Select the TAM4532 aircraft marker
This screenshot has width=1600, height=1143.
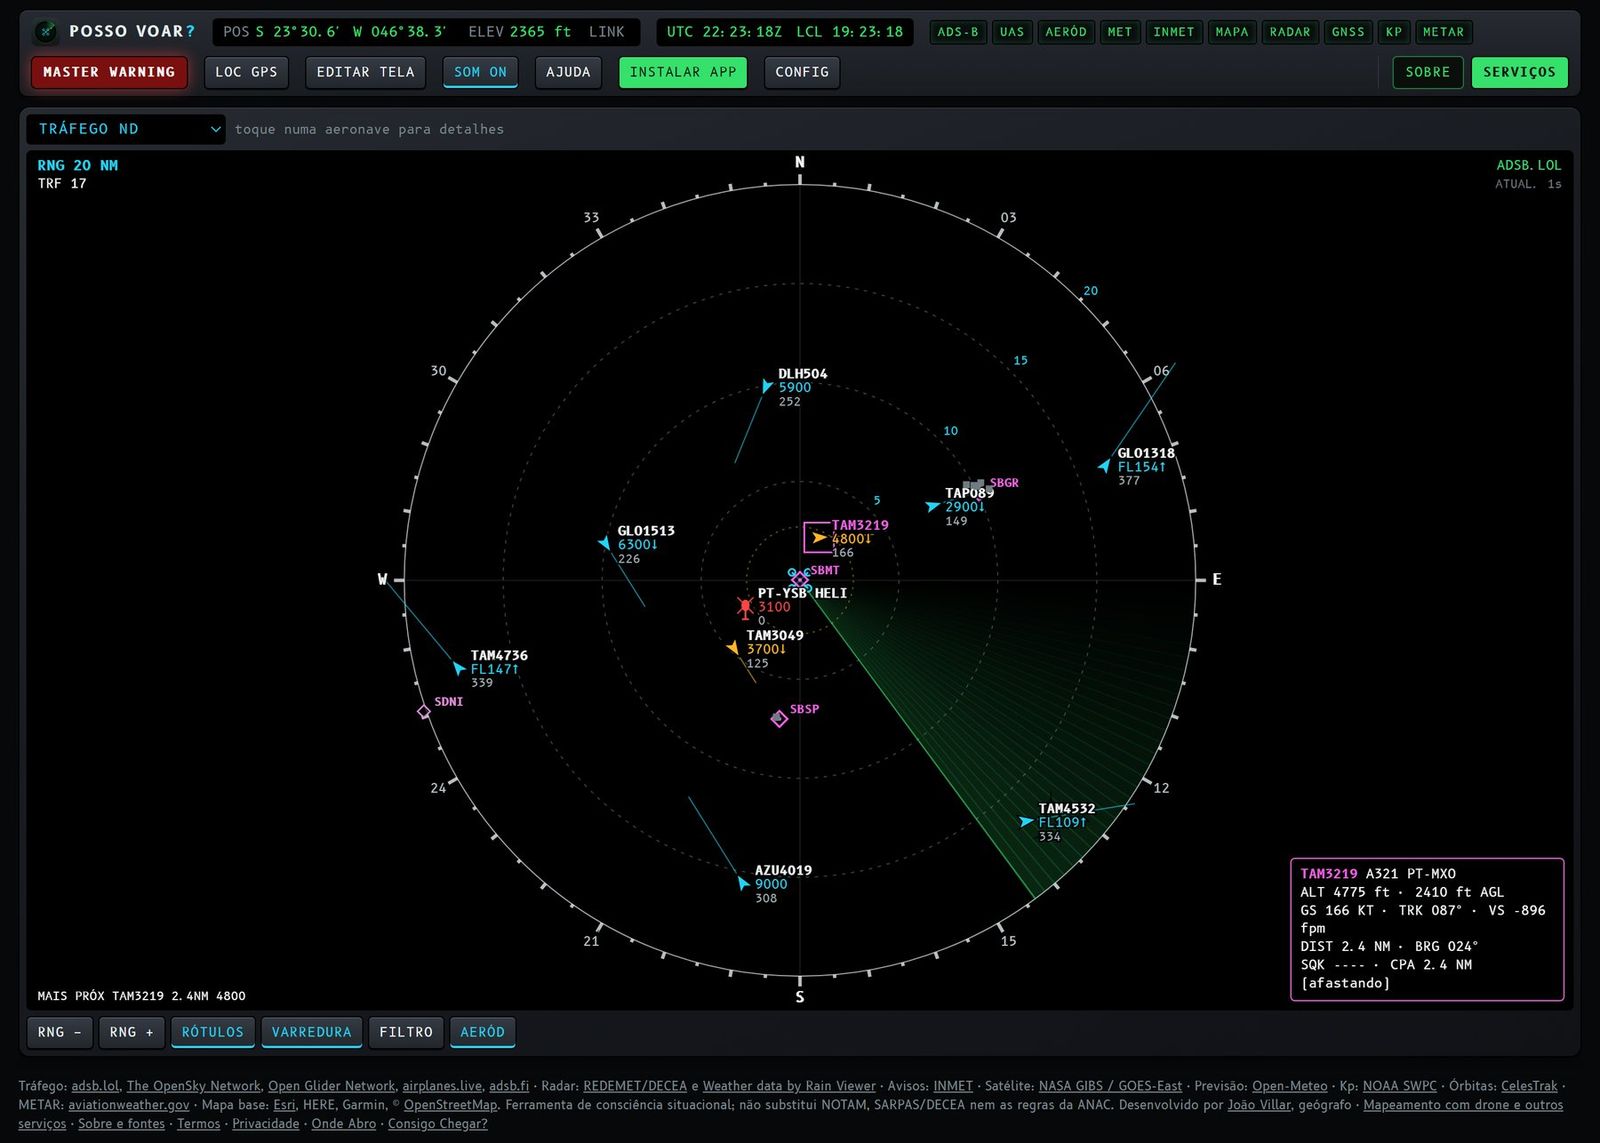pos(1026,821)
